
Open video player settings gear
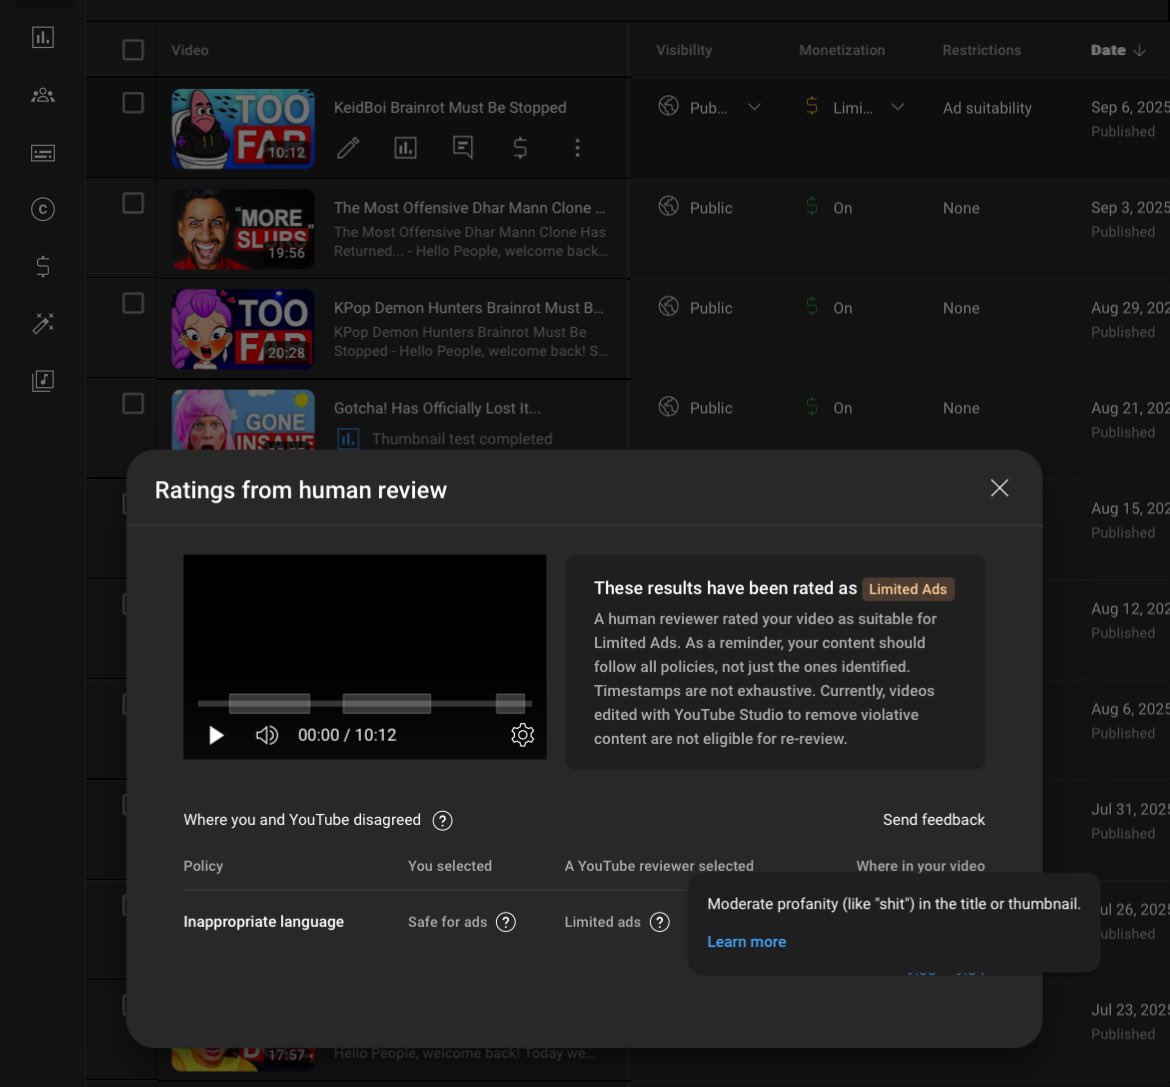[522, 735]
